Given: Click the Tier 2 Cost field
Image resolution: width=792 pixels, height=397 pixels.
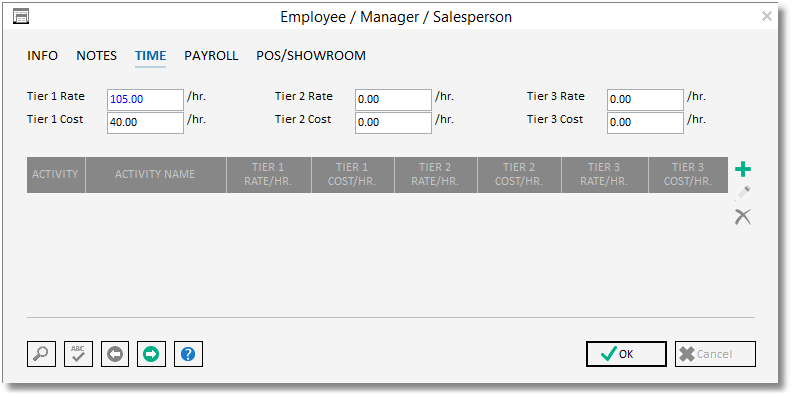Looking at the screenshot, I should tap(393, 123).
